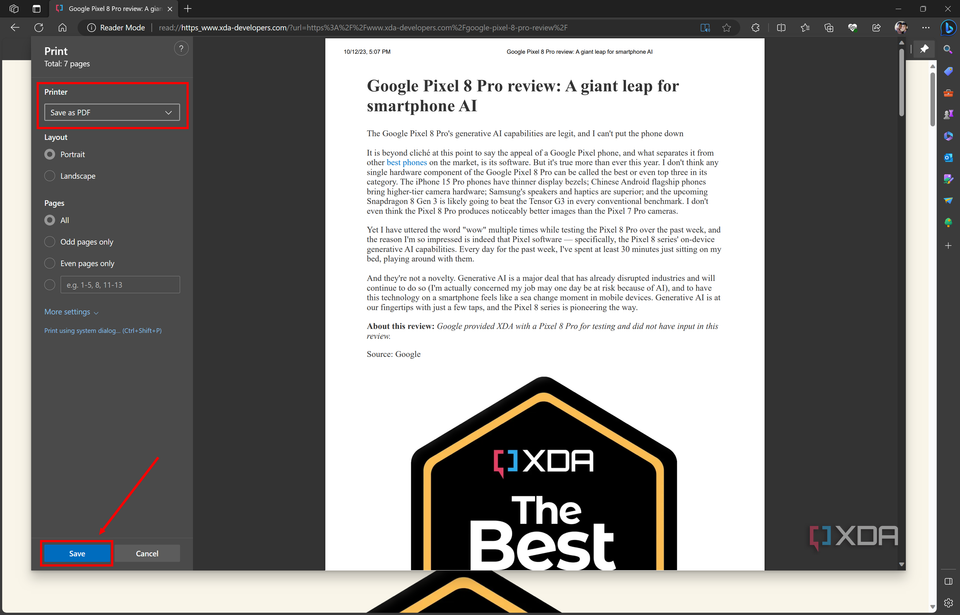960x615 pixels.
Task: Open the Favorites list icon
Action: [x=805, y=28]
